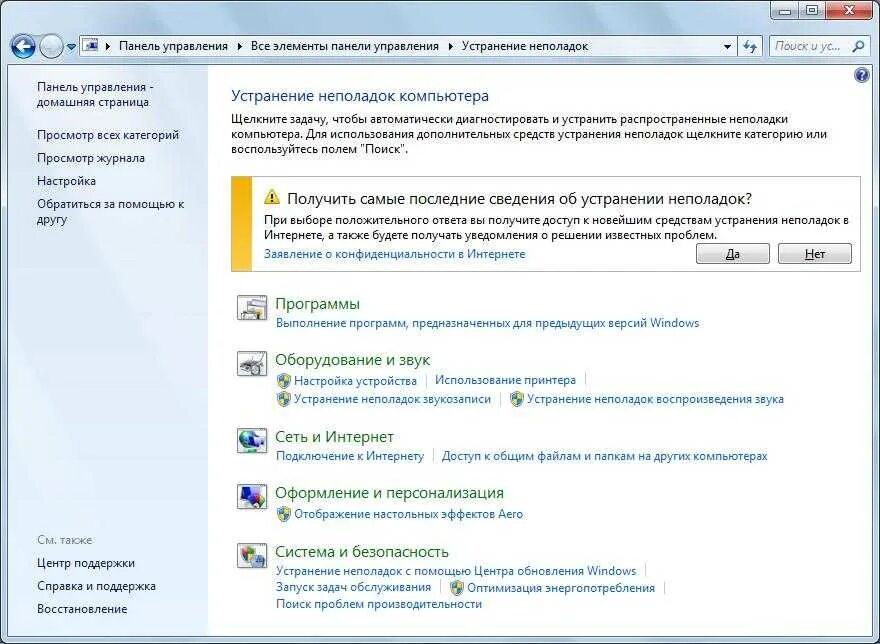Open help with blue question mark icon
The image size is (880, 644).
[862, 75]
